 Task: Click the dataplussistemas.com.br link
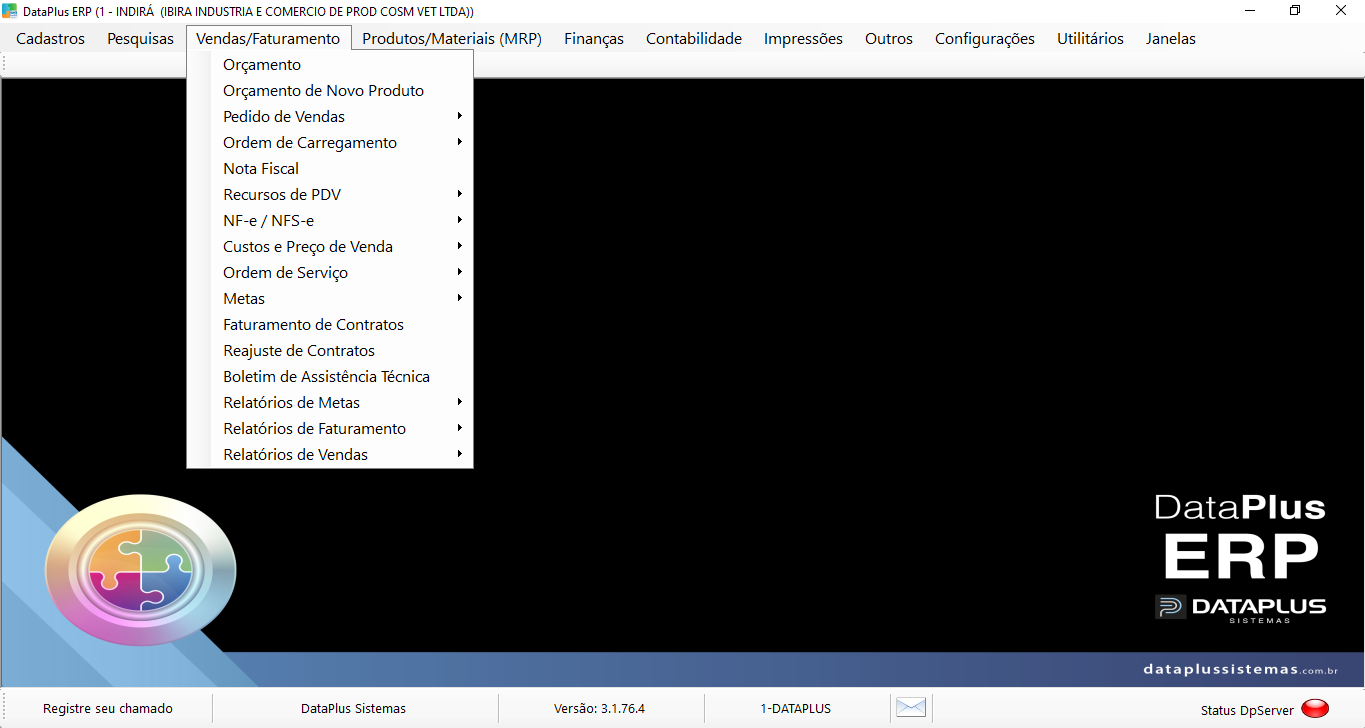pos(1240,669)
